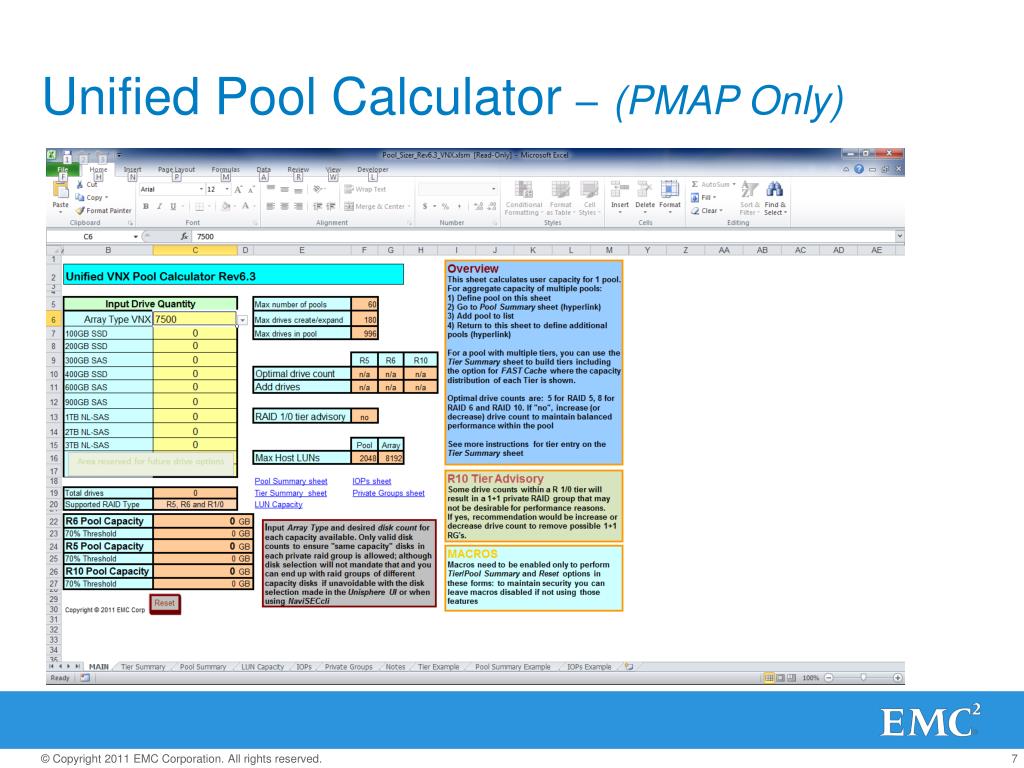The width and height of the screenshot is (1024, 768).
Task: Open the Name Box dropdown arrow
Action: [x=136, y=236]
